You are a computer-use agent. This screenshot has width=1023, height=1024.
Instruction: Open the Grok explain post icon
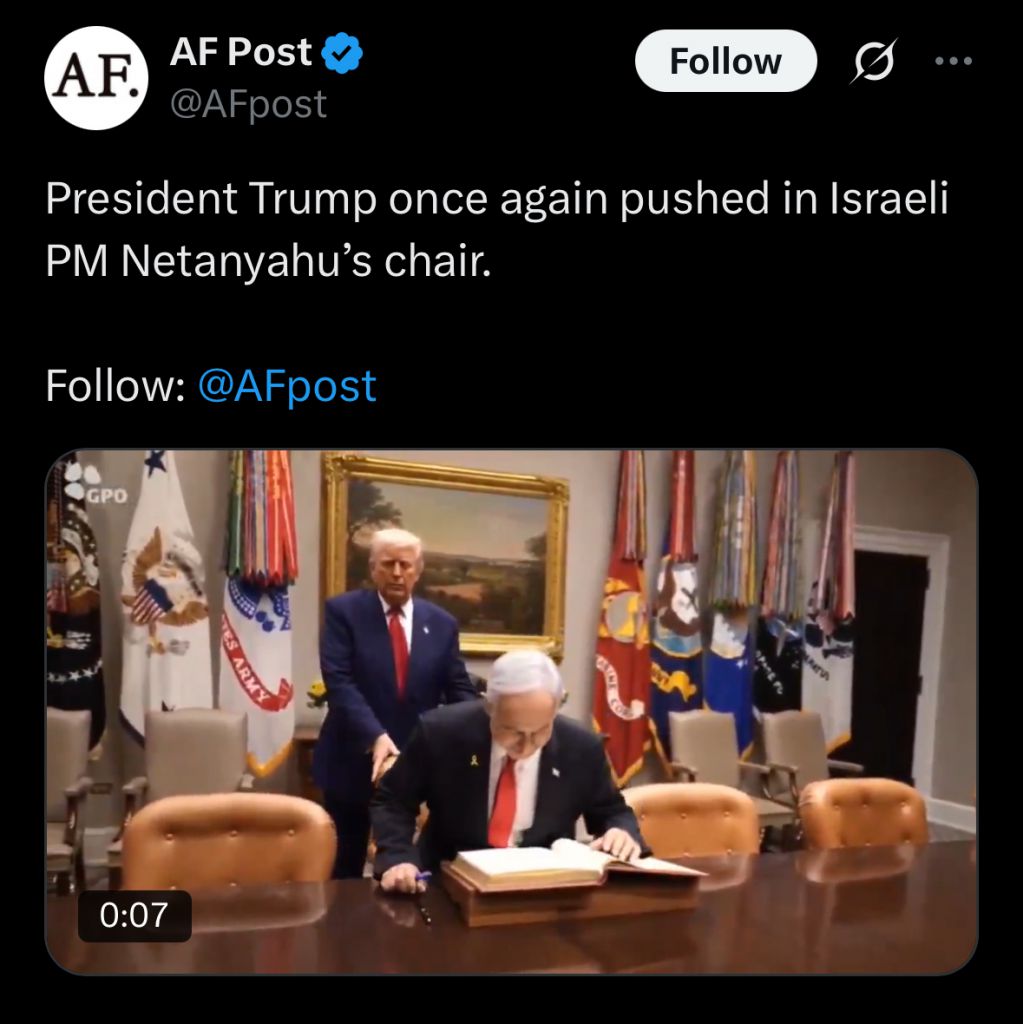(873, 61)
